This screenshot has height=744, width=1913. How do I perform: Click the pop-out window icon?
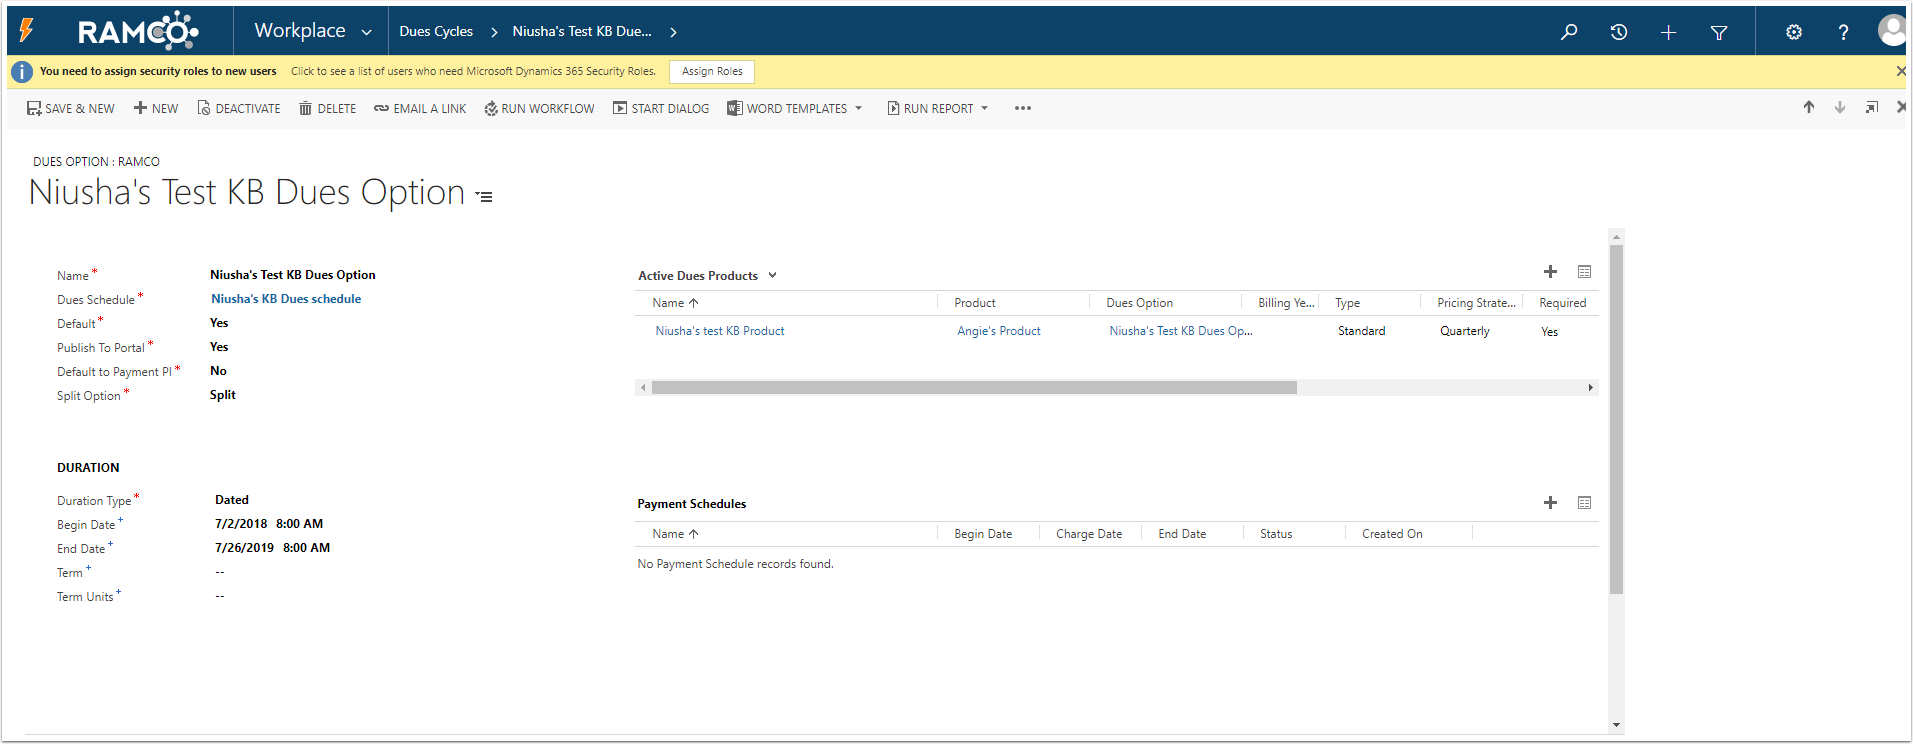coord(1872,107)
